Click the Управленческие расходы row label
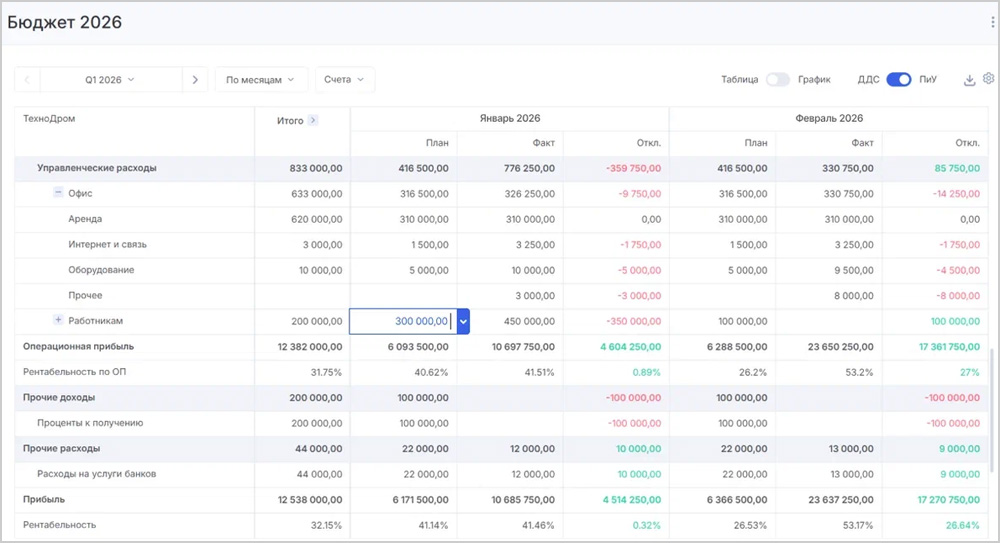Screen dimensions: 1000x543 (96, 168)
